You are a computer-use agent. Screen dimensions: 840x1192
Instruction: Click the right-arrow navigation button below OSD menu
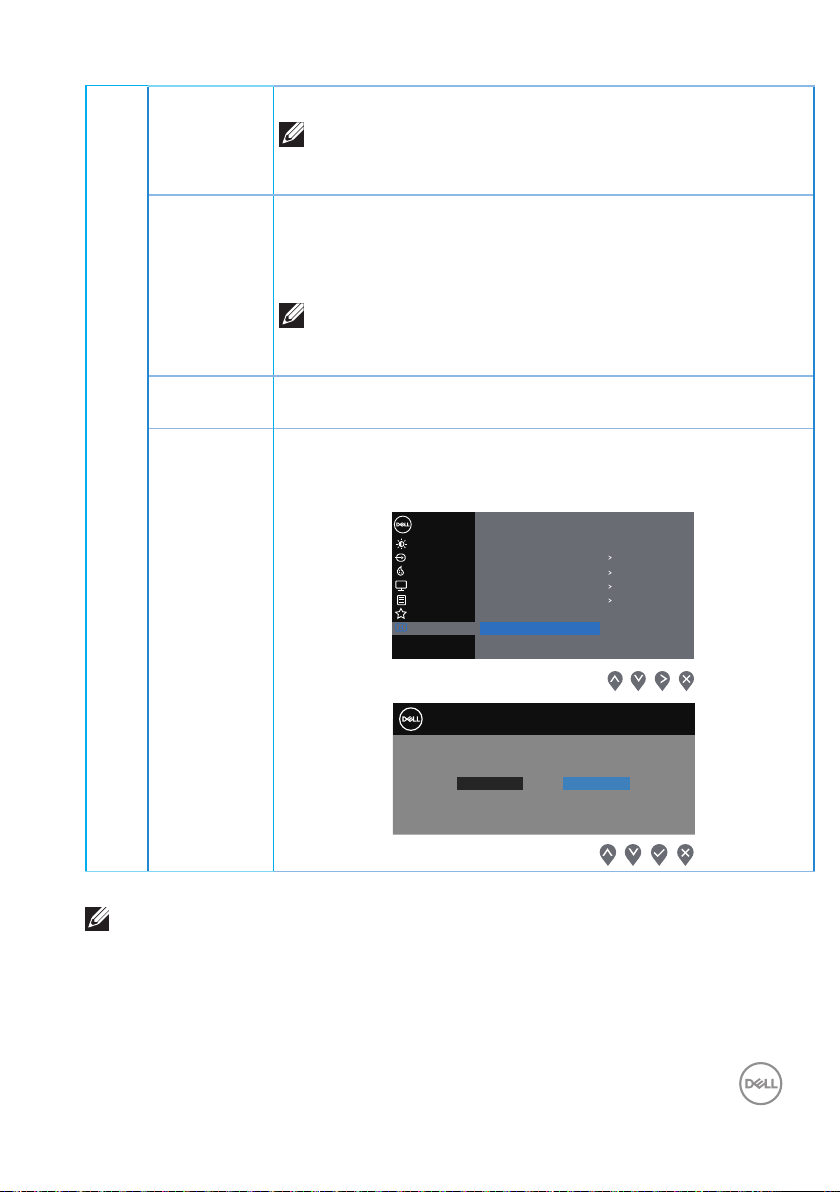662,680
